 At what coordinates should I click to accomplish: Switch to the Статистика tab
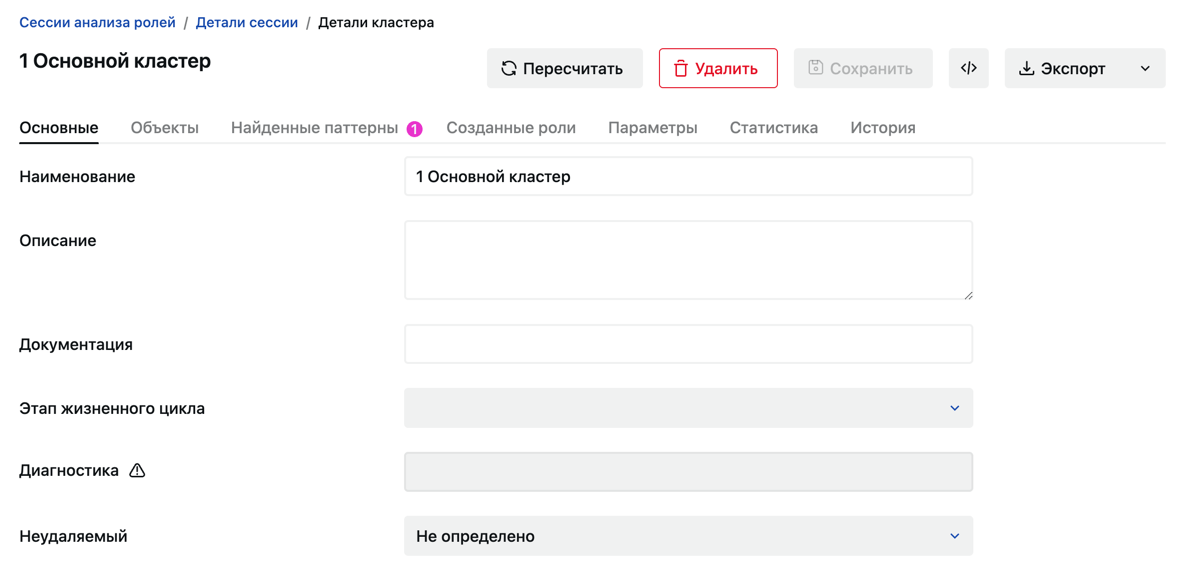click(774, 128)
